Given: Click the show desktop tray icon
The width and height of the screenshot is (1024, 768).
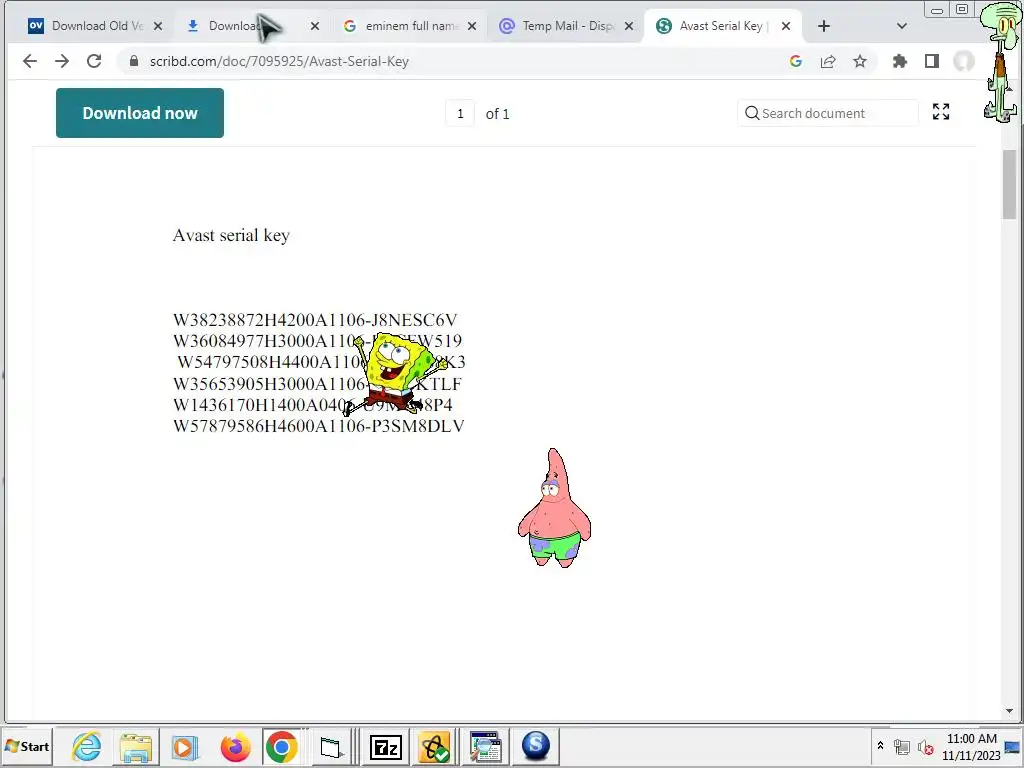Looking at the screenshot, I should [1013, 746].
